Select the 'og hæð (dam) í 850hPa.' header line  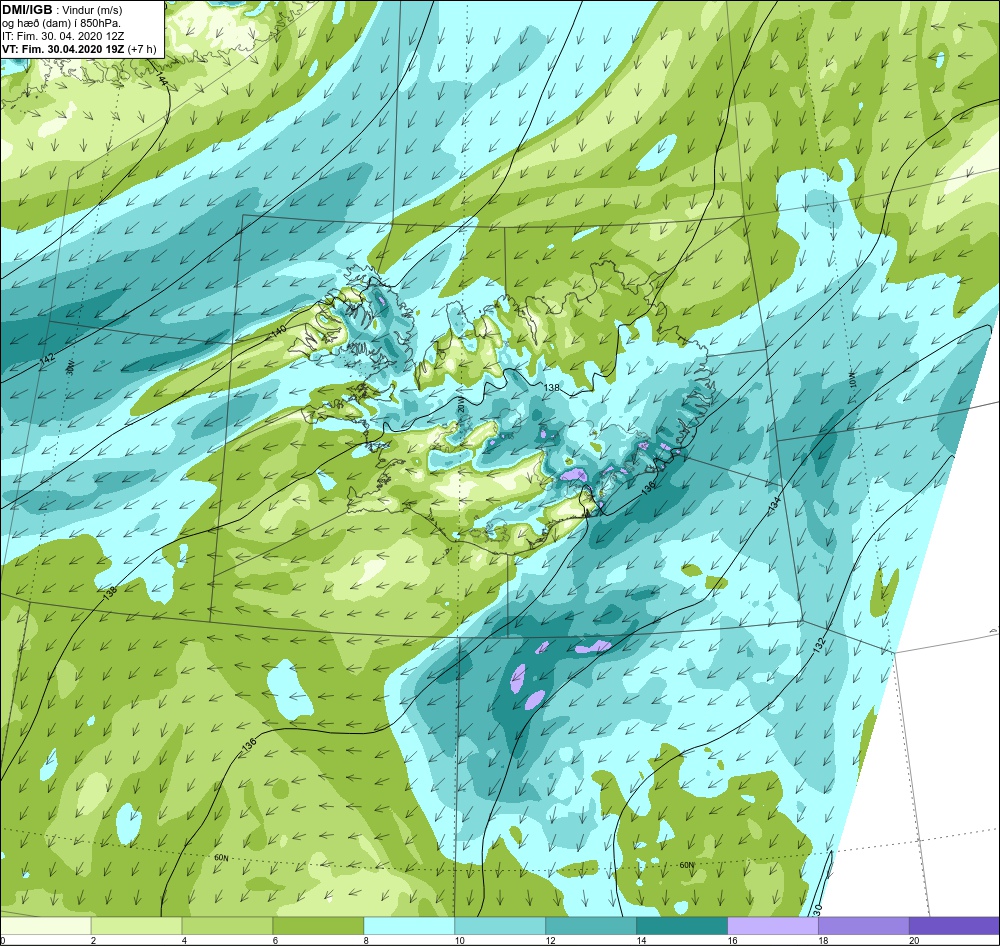(62, 24)
